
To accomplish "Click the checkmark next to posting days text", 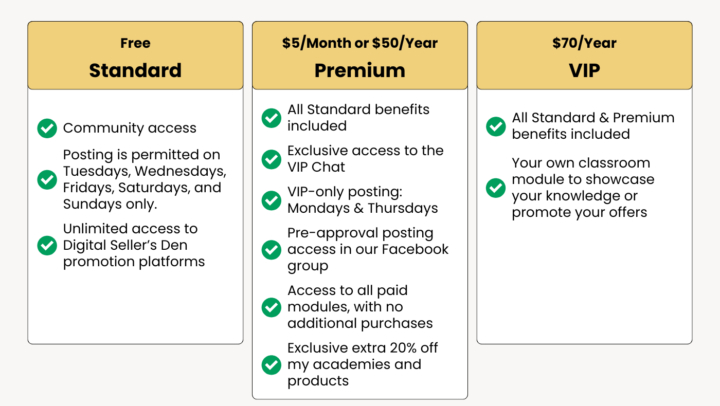I will click(47, 179).
